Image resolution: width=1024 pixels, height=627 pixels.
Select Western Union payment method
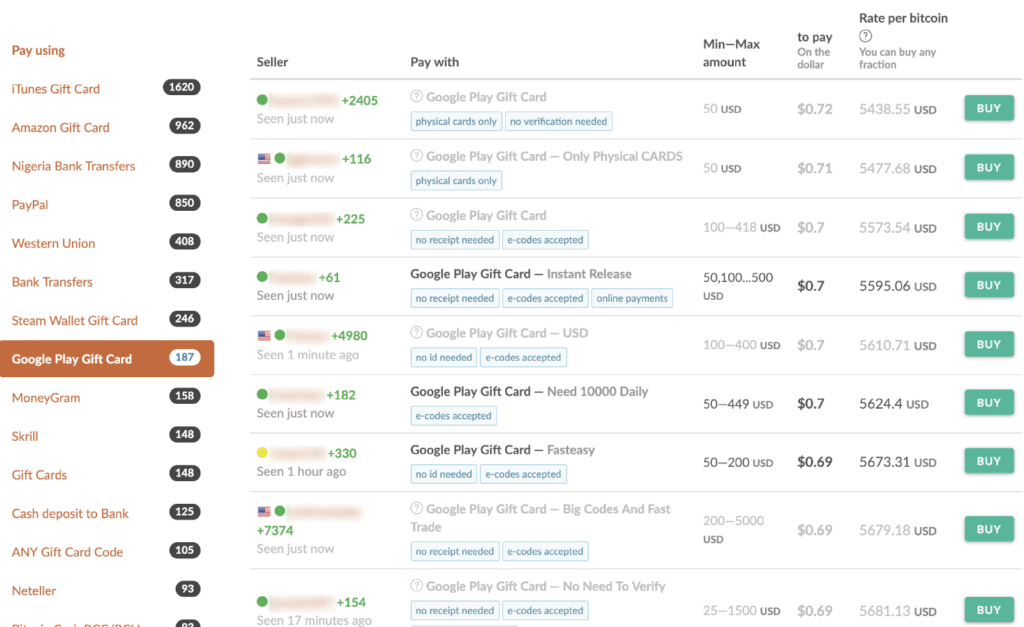tap(54, 243)
